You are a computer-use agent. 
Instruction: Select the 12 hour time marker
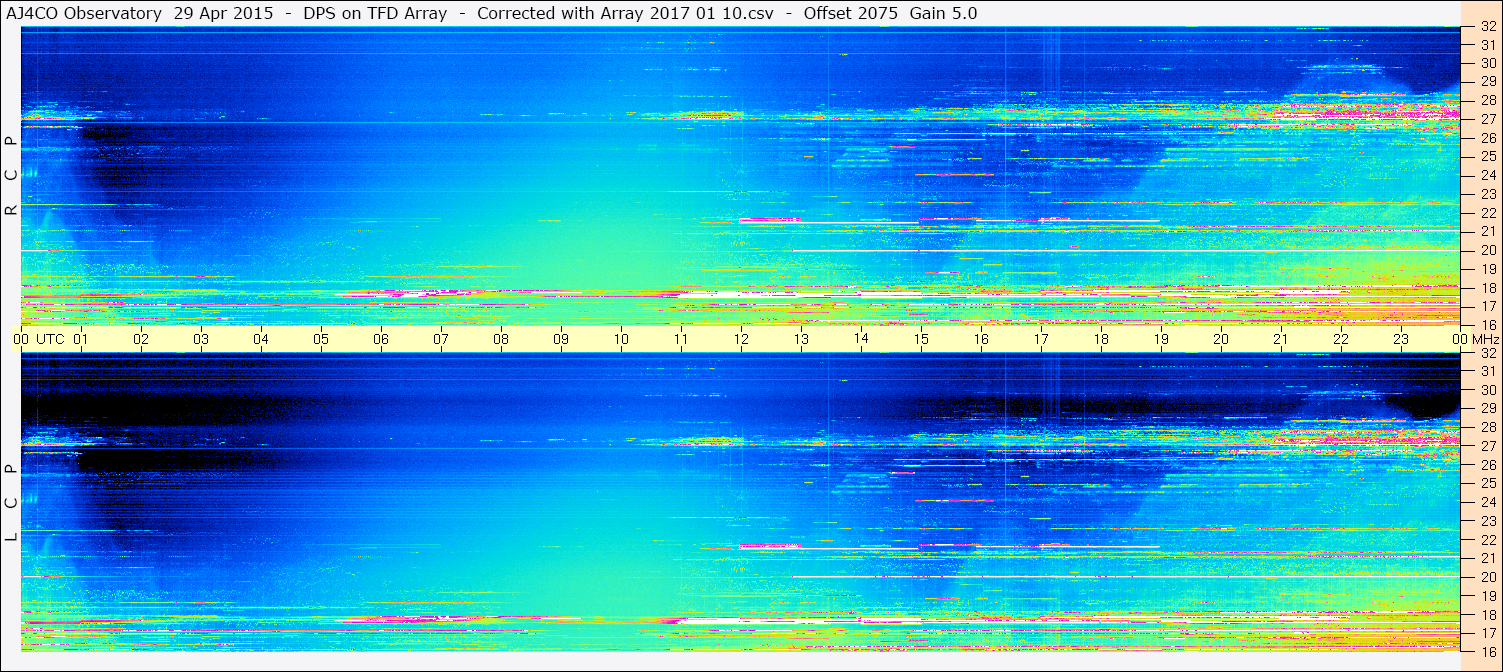point(741,339)
